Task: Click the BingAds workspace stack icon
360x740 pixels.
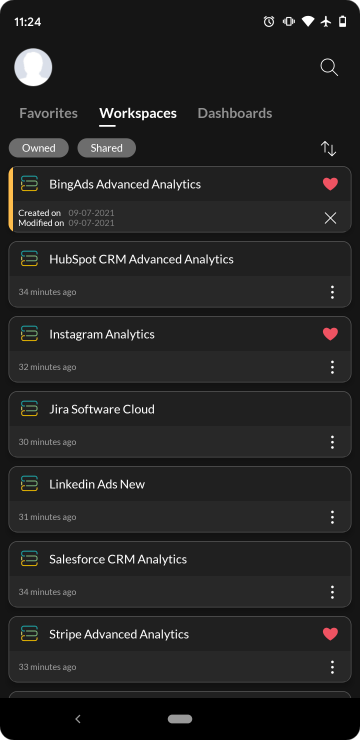Action: 29,184
